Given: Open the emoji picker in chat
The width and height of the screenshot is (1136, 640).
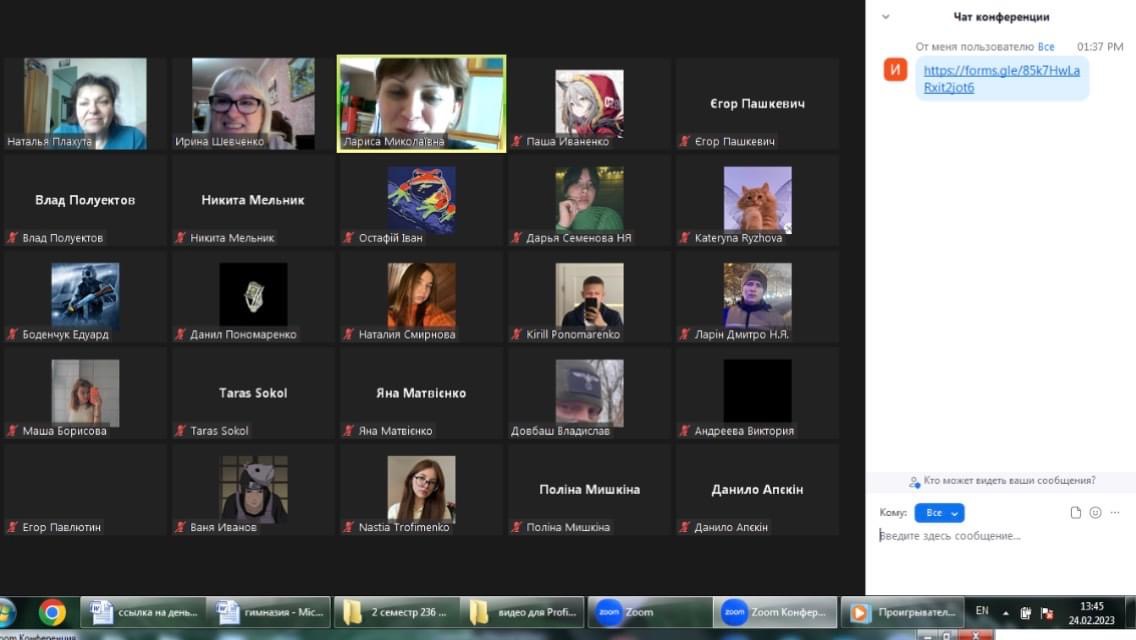Looking at the screenshot, I should click(x=1095, y=513).
